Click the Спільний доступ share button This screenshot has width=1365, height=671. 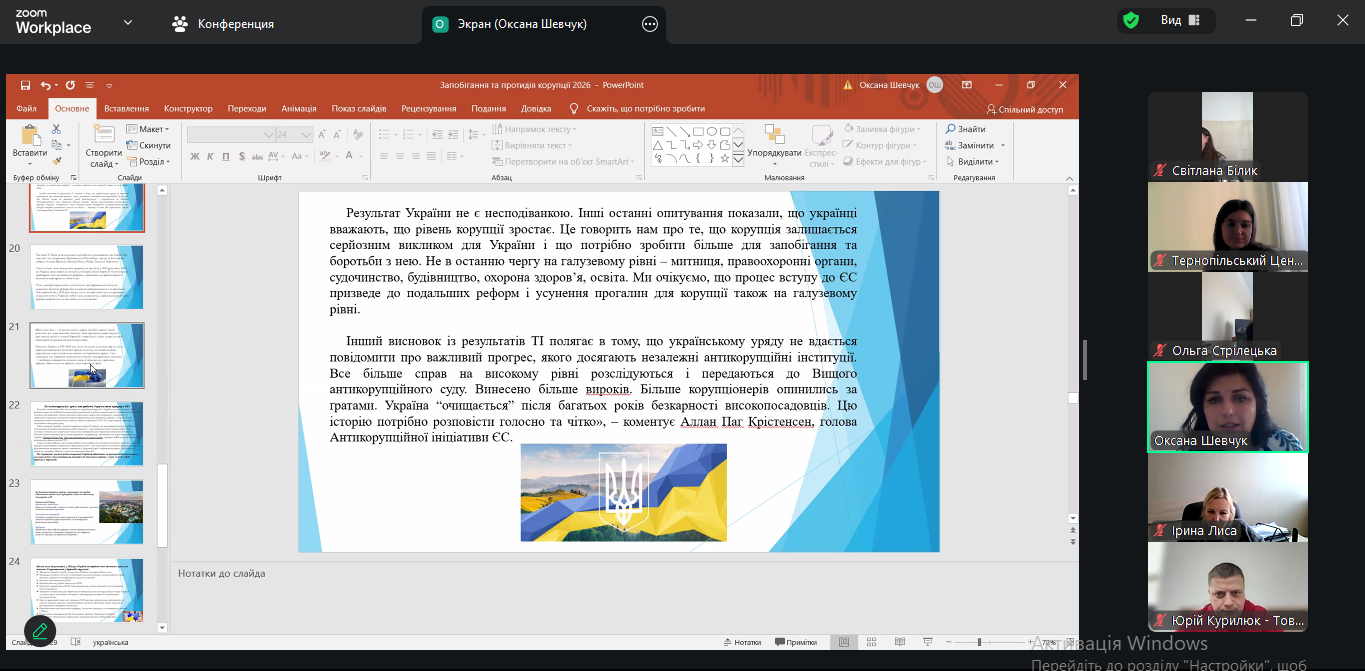tap(1025, 109)
